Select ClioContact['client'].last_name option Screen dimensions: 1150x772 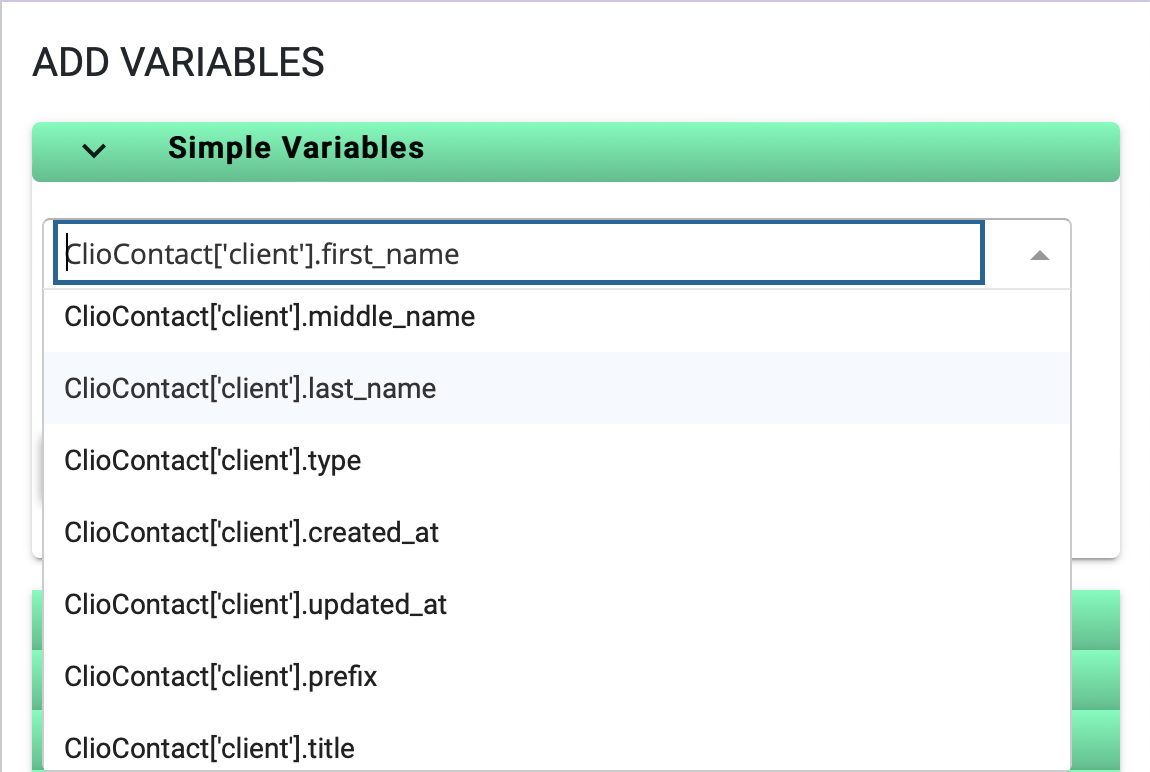(x=557, y=389)
